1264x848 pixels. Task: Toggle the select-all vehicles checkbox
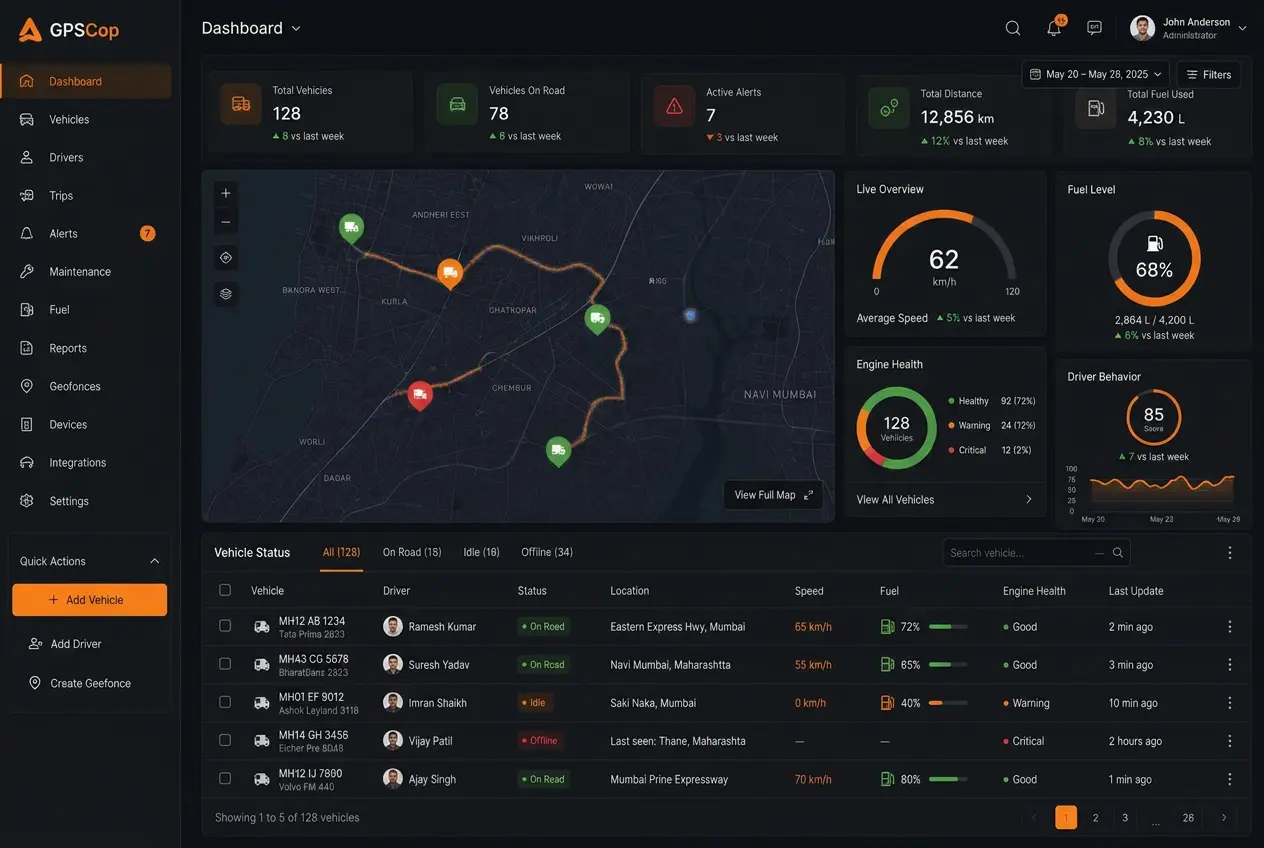(x=225, y=590)
